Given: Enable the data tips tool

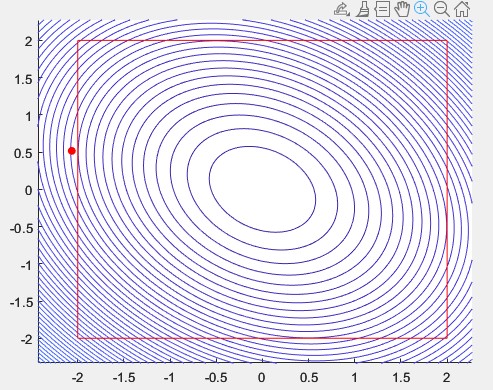Looking at the screenshot, I should 382,9.
